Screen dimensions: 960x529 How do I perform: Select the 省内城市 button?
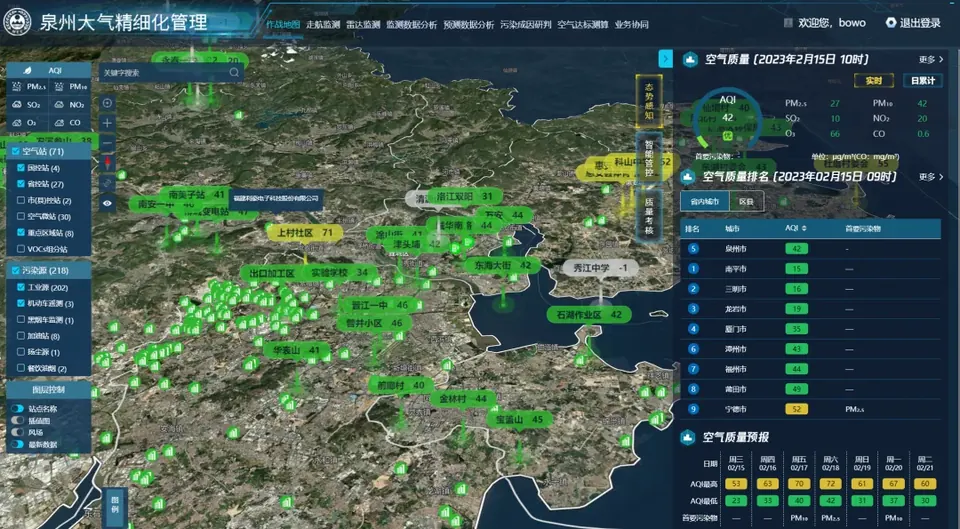704,201
